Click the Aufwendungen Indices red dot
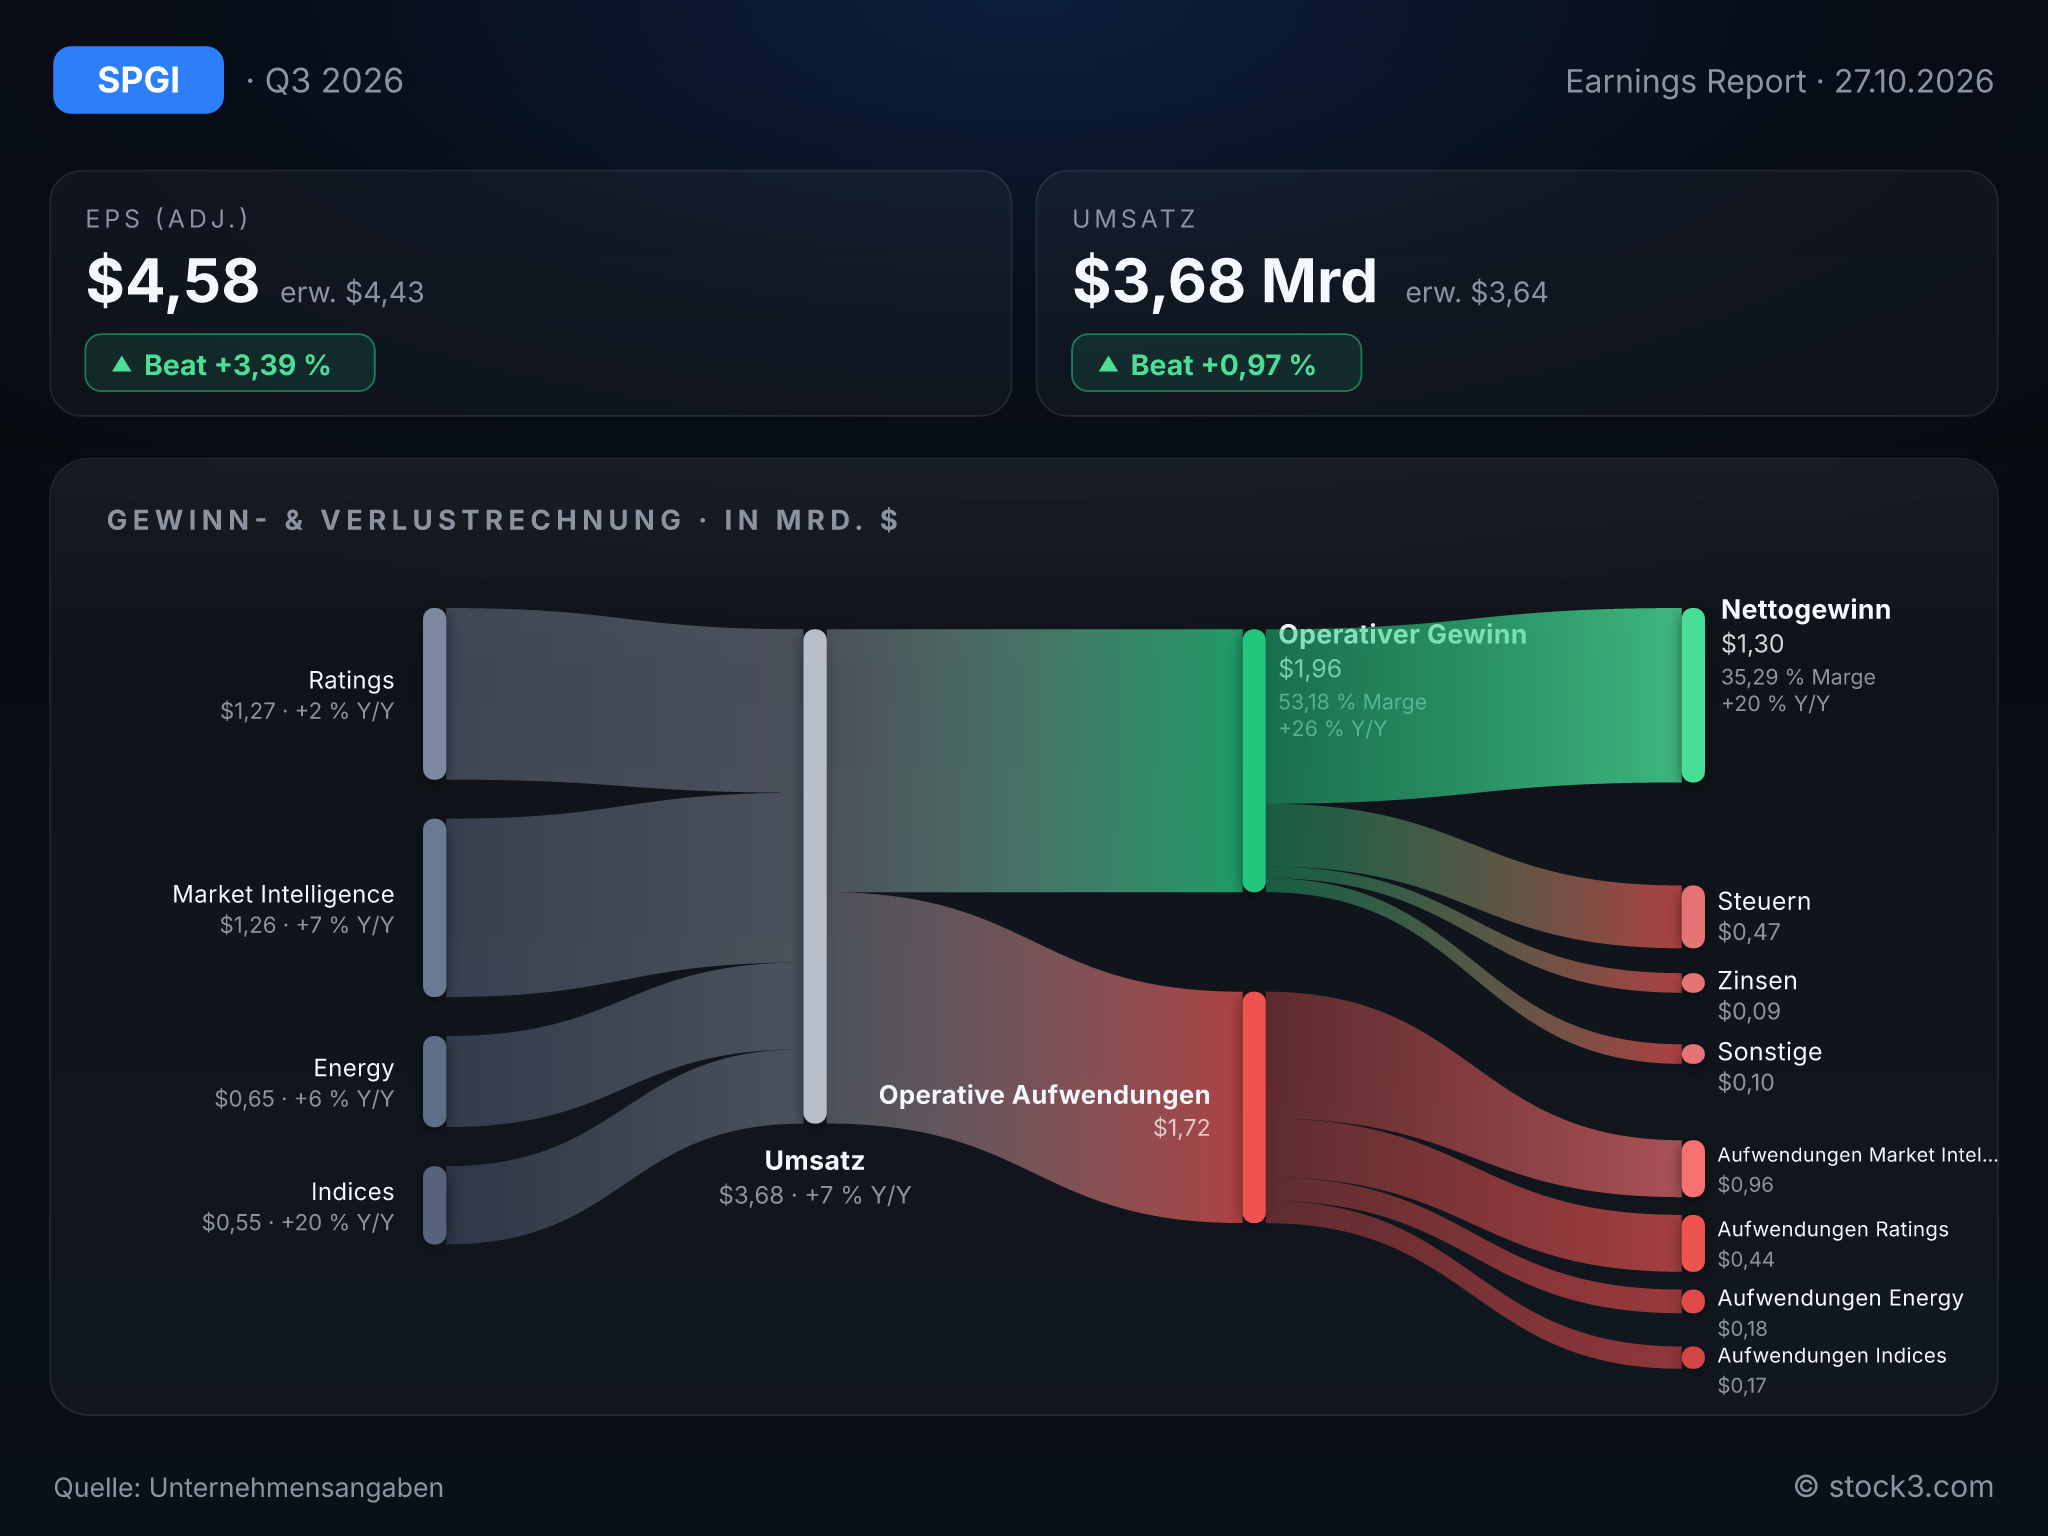 coord(1693,1357)
